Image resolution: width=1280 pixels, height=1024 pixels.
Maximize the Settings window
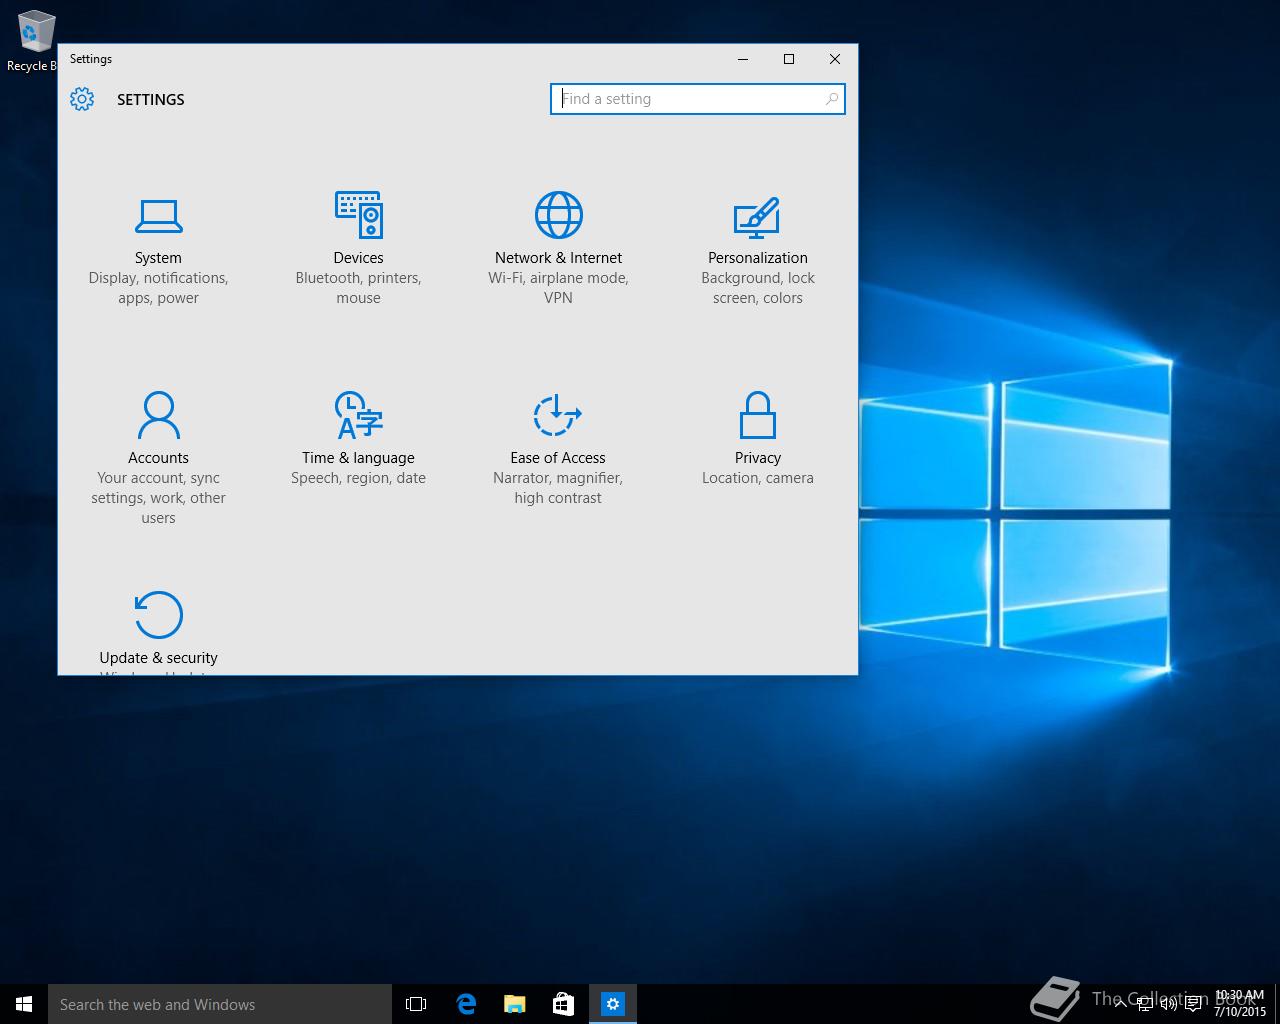pos(789,59)
